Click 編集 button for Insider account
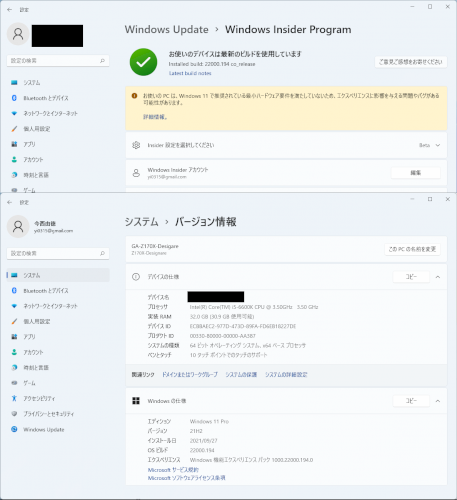The width and height of the screenshot is (457, 500). point(415,173)
